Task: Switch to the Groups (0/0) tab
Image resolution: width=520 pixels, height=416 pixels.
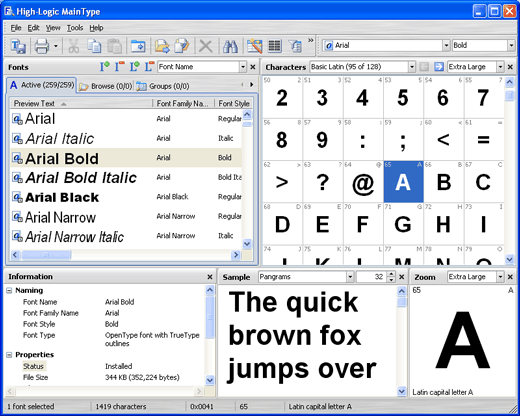Action: 163,86
